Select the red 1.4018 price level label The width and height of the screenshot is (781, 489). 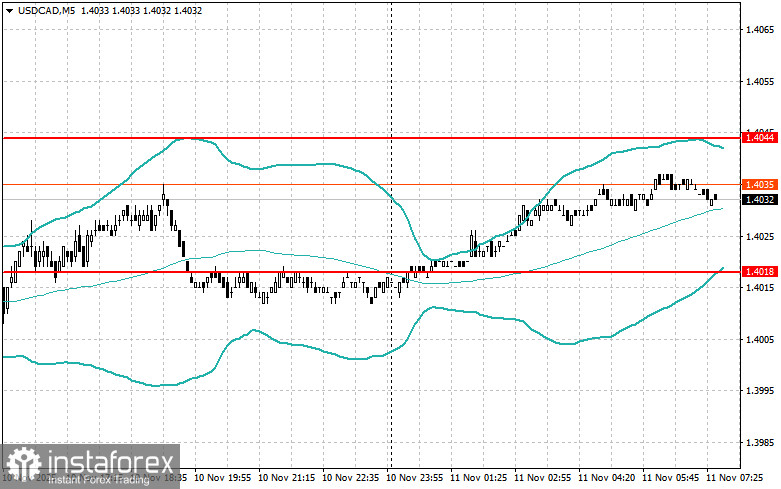tap(759, 271)
